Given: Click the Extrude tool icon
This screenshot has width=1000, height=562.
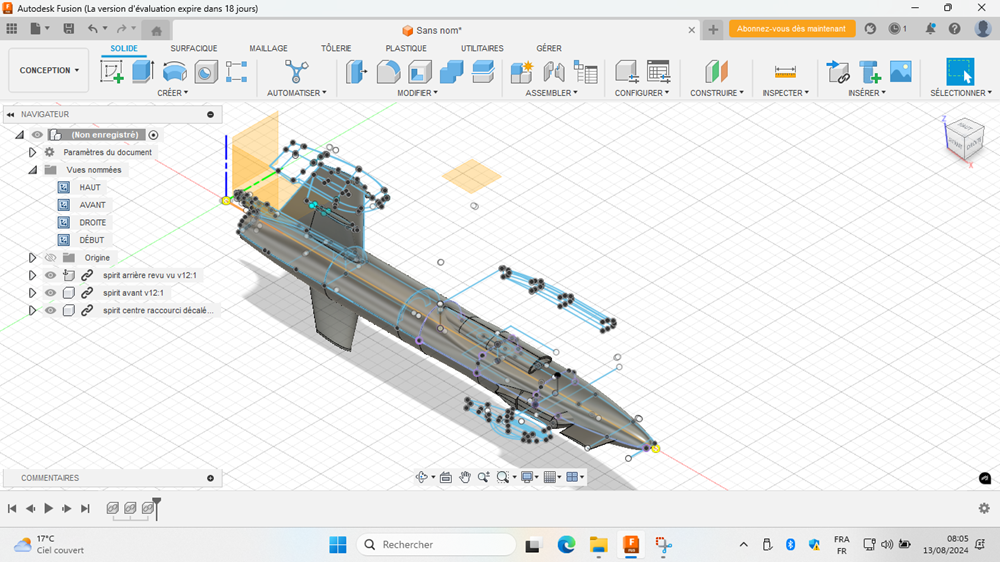Looking at the screenshot, I should click(x=143, y=71).
